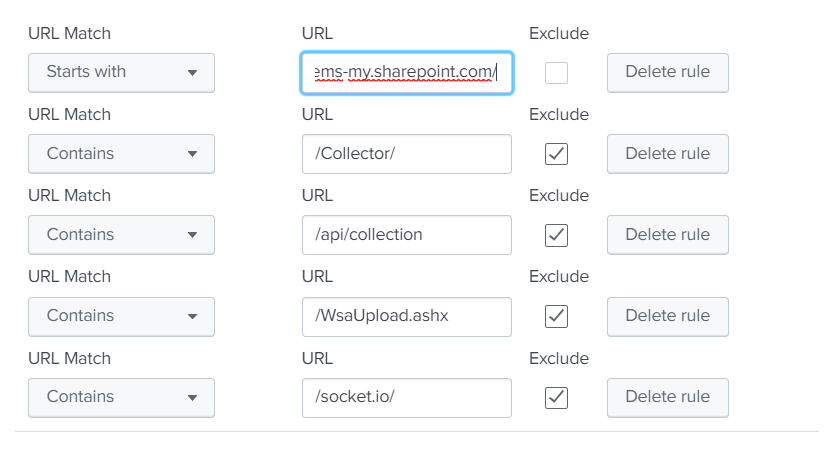Image resolution: width=829 pixels, height=453 pixels.
Task: Open URL Match dropdown for /socket.io/ rule
Action: point(121,397)
